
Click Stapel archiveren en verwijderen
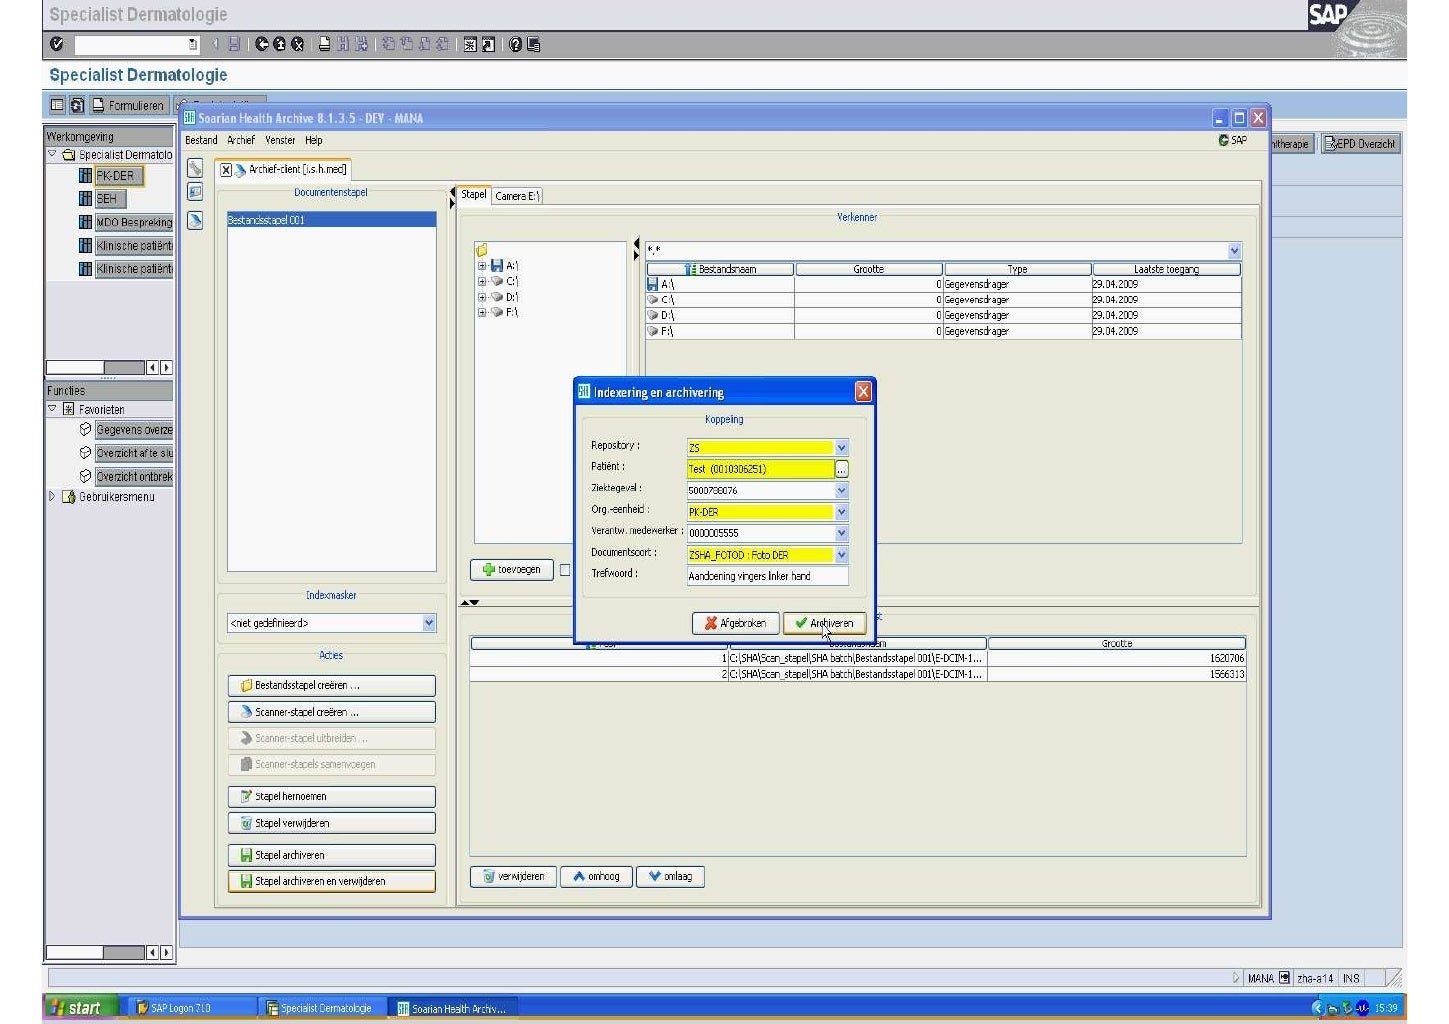331,881
